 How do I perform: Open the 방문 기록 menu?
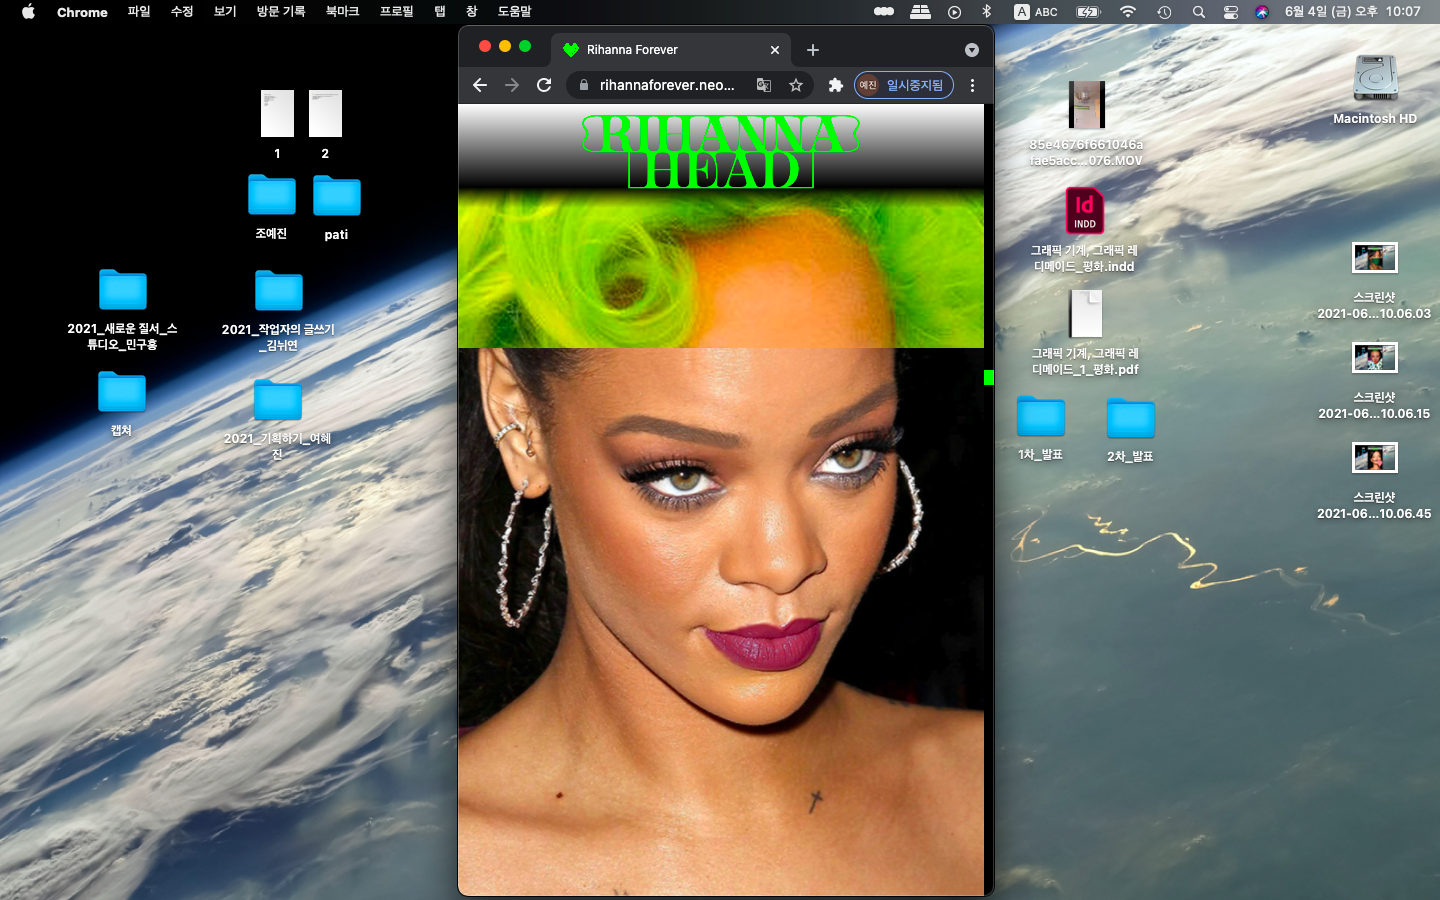(280, 12)
